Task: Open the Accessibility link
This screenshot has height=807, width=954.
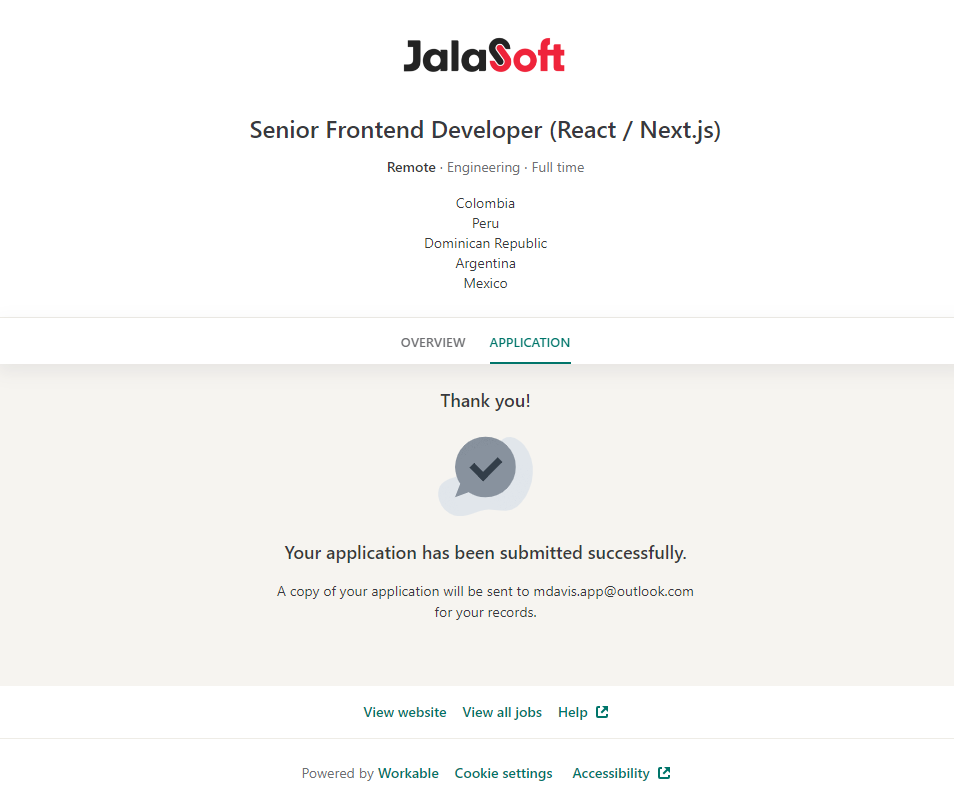Action: [611, 773]
